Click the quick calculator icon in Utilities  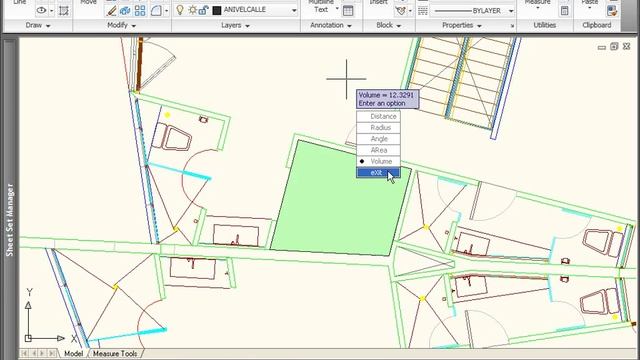564,11
